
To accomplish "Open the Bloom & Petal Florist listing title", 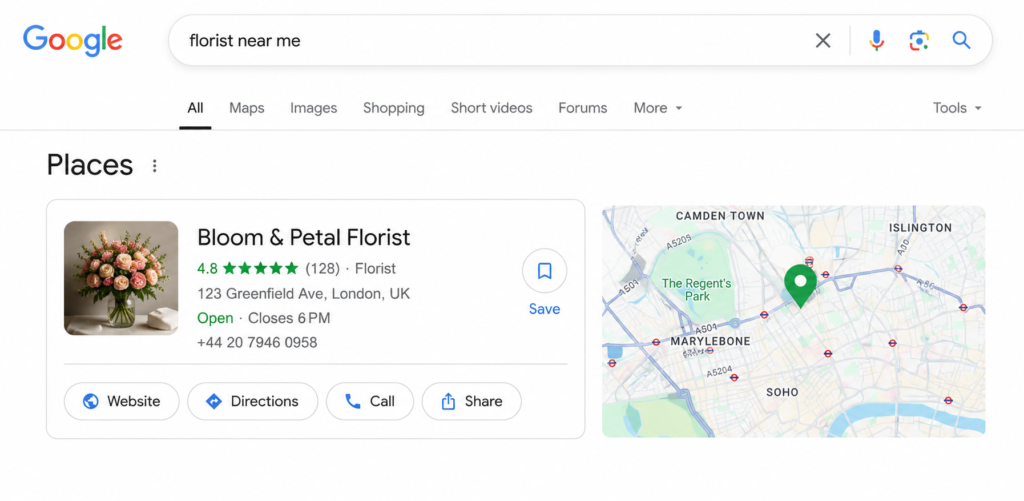I will (304, 237).
